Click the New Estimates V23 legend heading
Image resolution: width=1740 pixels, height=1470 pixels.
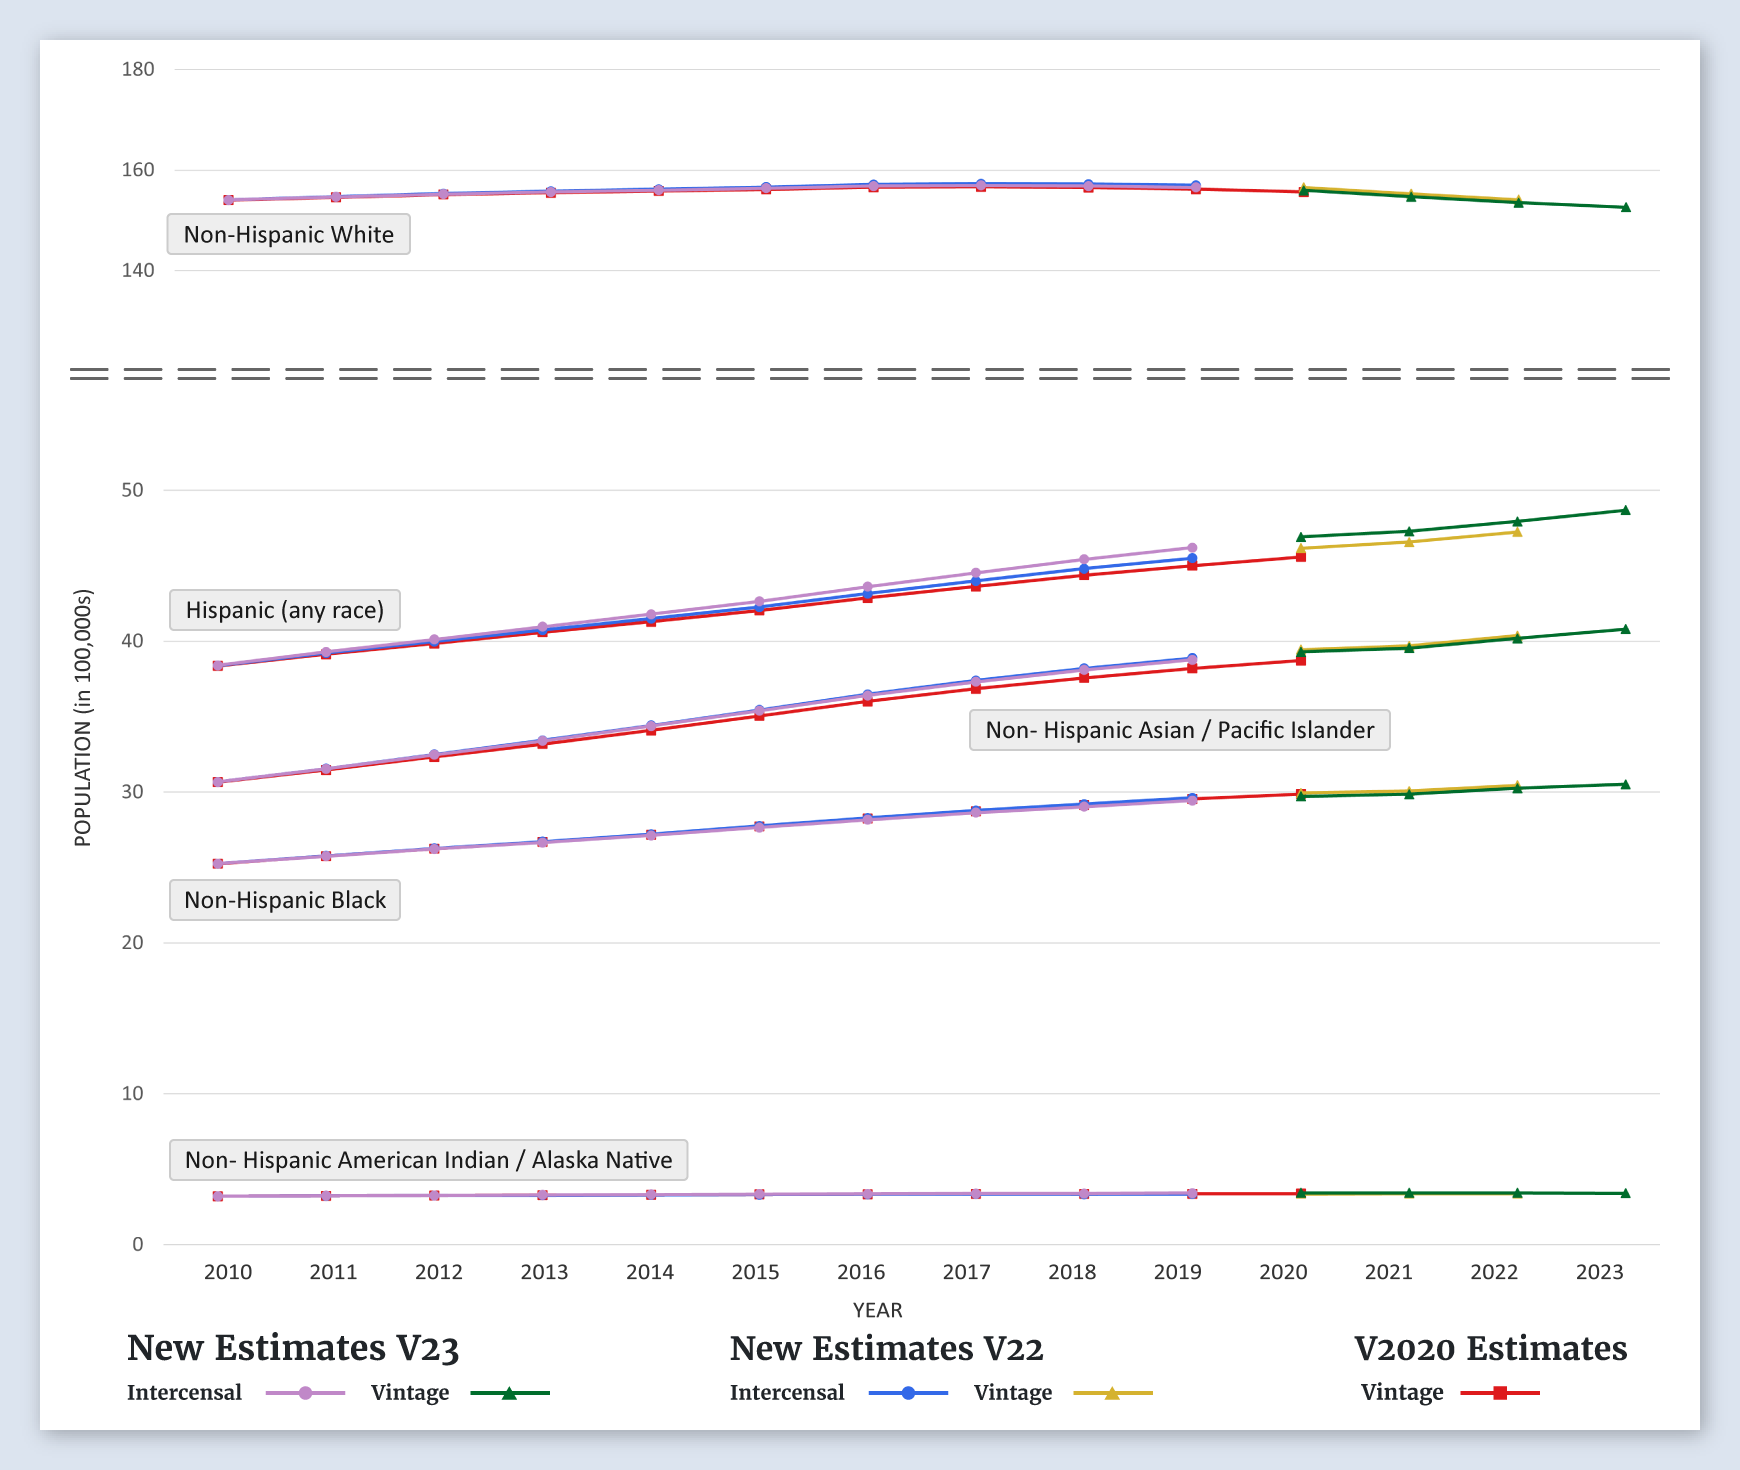click(x=293, y=1348)
